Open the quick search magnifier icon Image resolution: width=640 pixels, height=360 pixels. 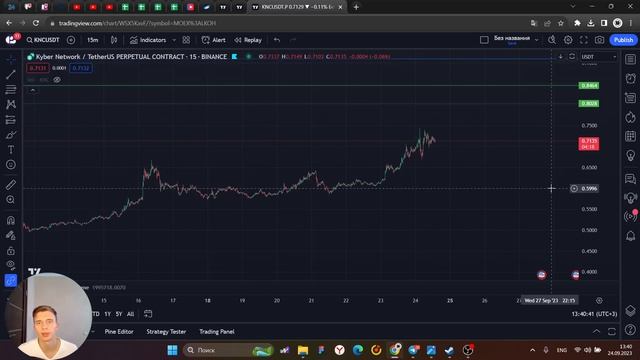coord(552,40)
